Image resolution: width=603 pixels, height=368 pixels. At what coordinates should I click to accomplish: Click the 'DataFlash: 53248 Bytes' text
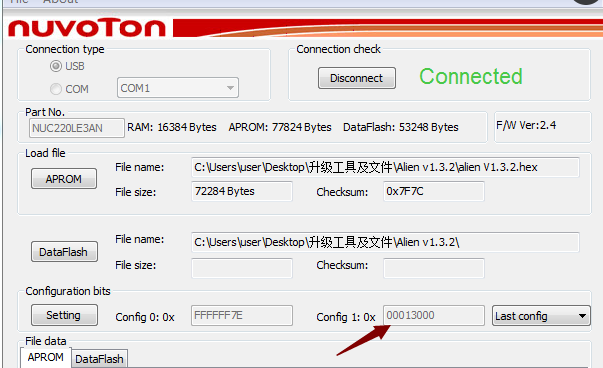point(401,127)
